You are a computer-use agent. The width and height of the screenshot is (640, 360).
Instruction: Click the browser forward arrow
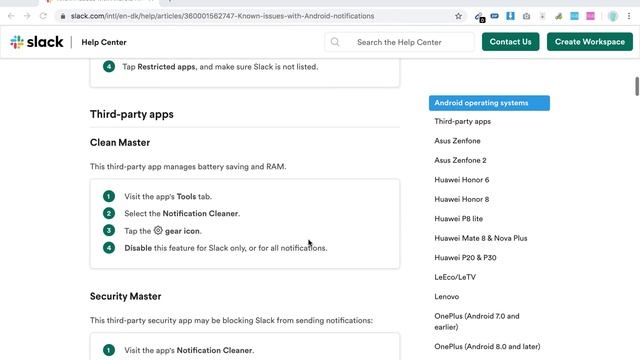[27, 16]
